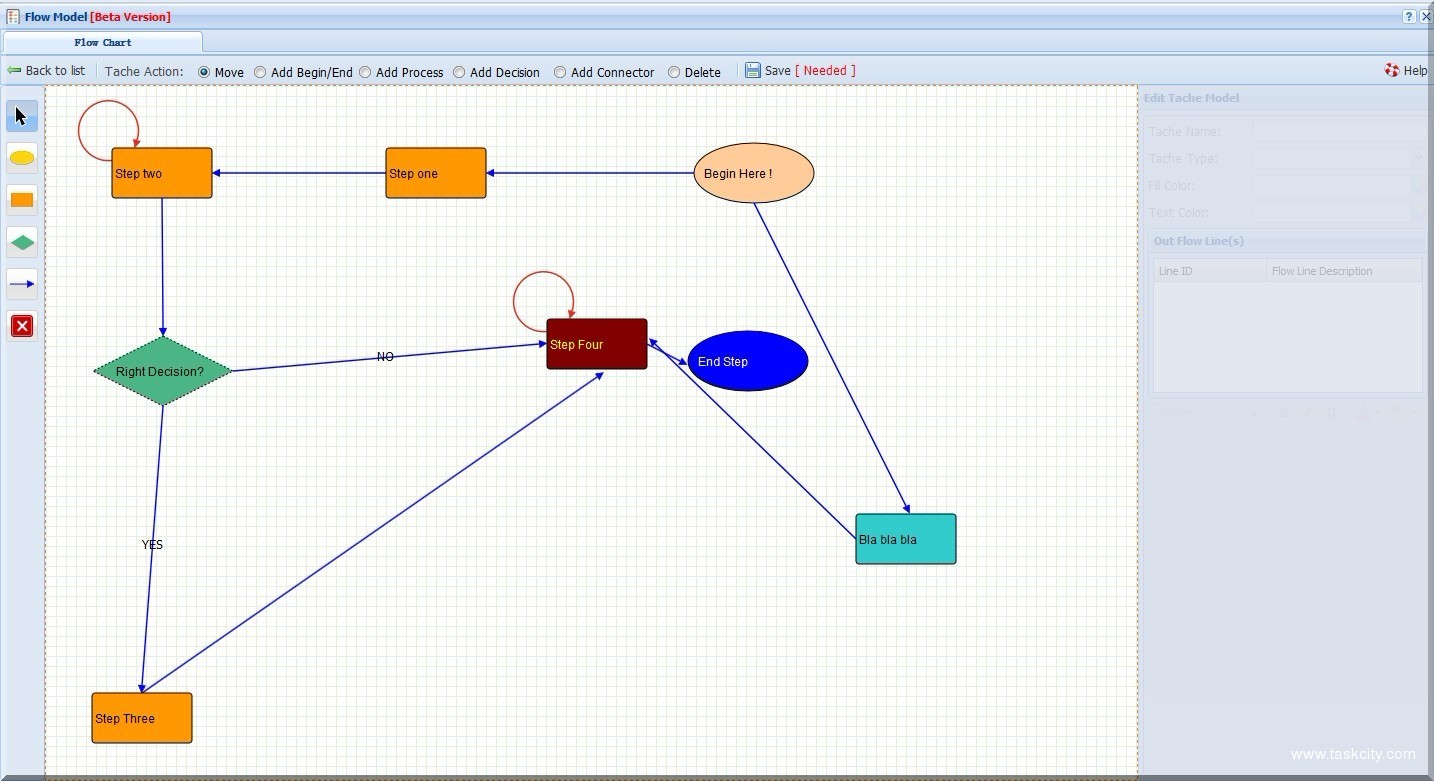Select the yellow ellipse Begin/End tool

(22, 158)
